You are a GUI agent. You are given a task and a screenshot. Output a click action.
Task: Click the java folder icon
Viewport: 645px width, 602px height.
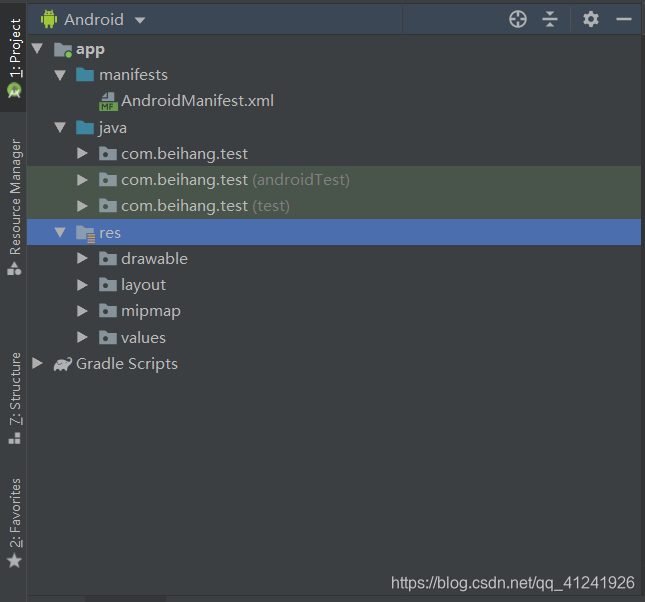click(x=85, y=127)
